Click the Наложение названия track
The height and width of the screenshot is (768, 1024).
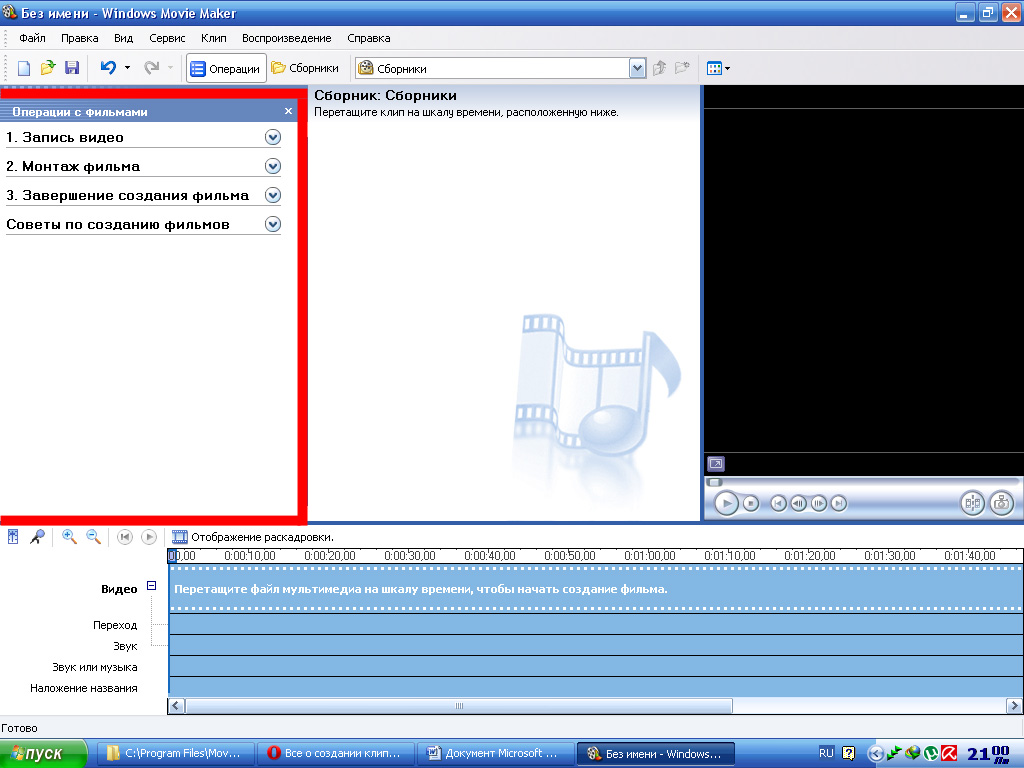click(596, 687)
